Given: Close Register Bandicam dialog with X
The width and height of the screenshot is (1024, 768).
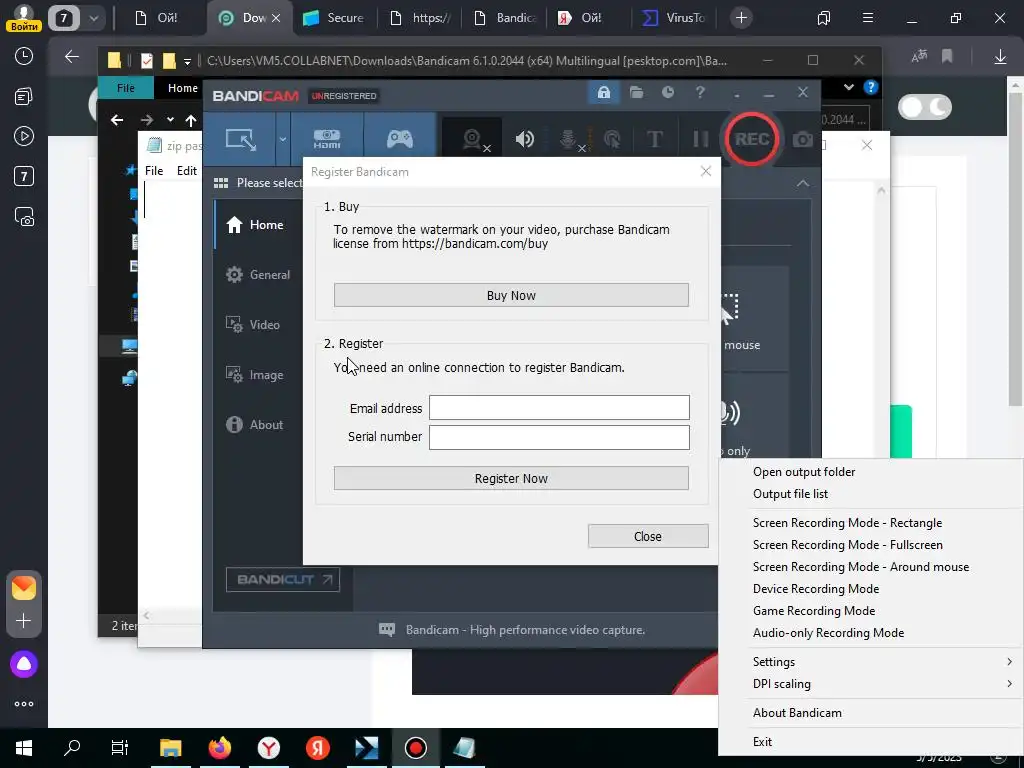Looking at the screenshot, I should pyautogui.click(x=706, y=171).
